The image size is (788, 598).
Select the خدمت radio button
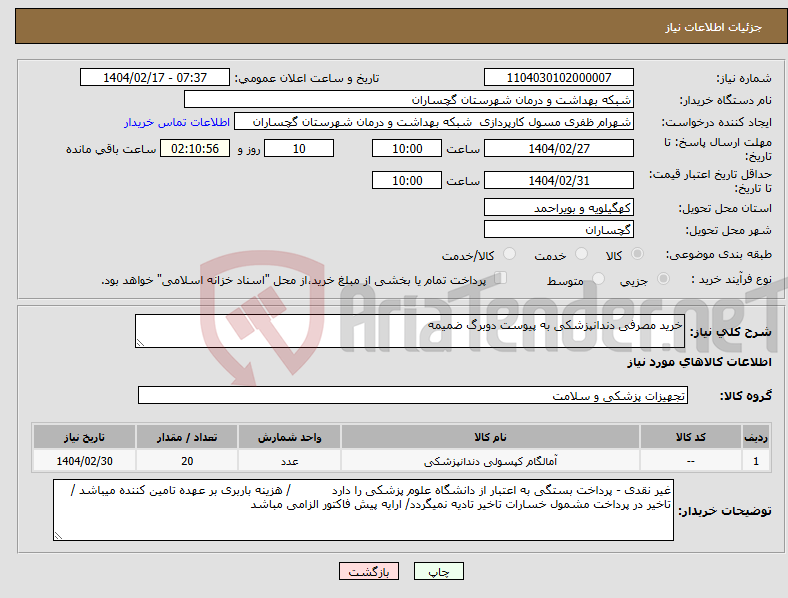click(581, 254)
